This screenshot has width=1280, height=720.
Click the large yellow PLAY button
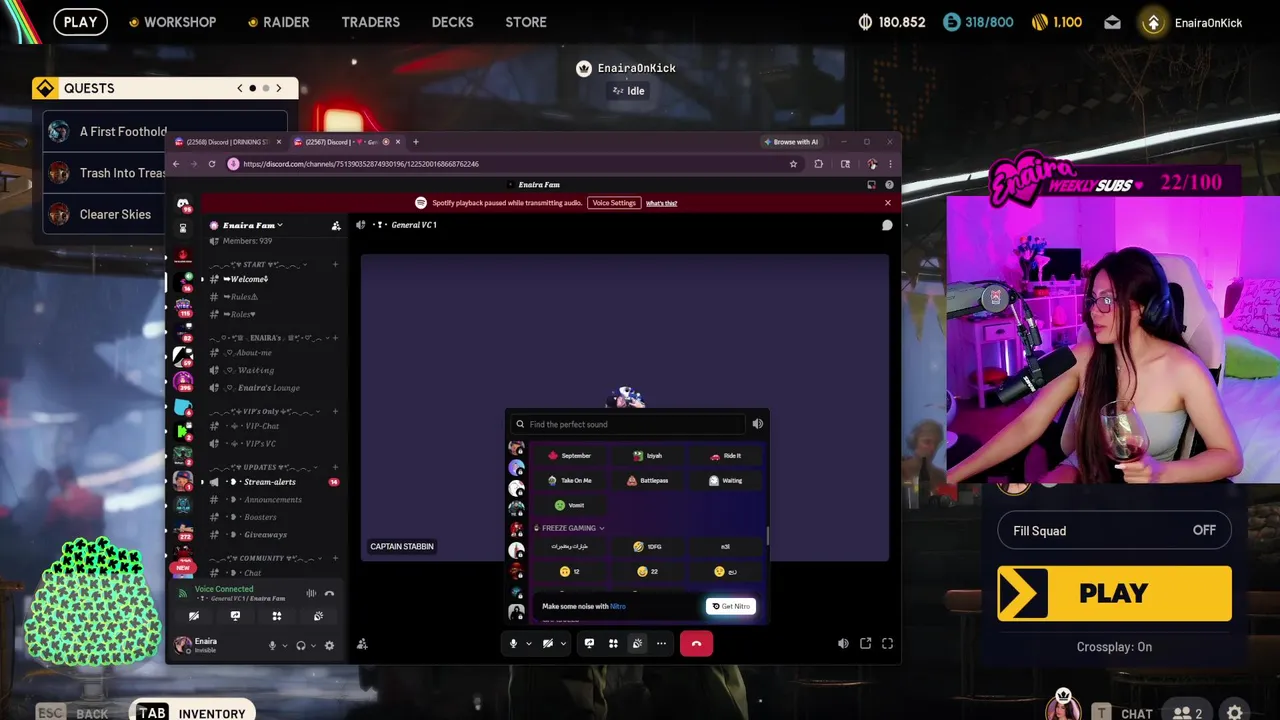[x=1114, y=593]
